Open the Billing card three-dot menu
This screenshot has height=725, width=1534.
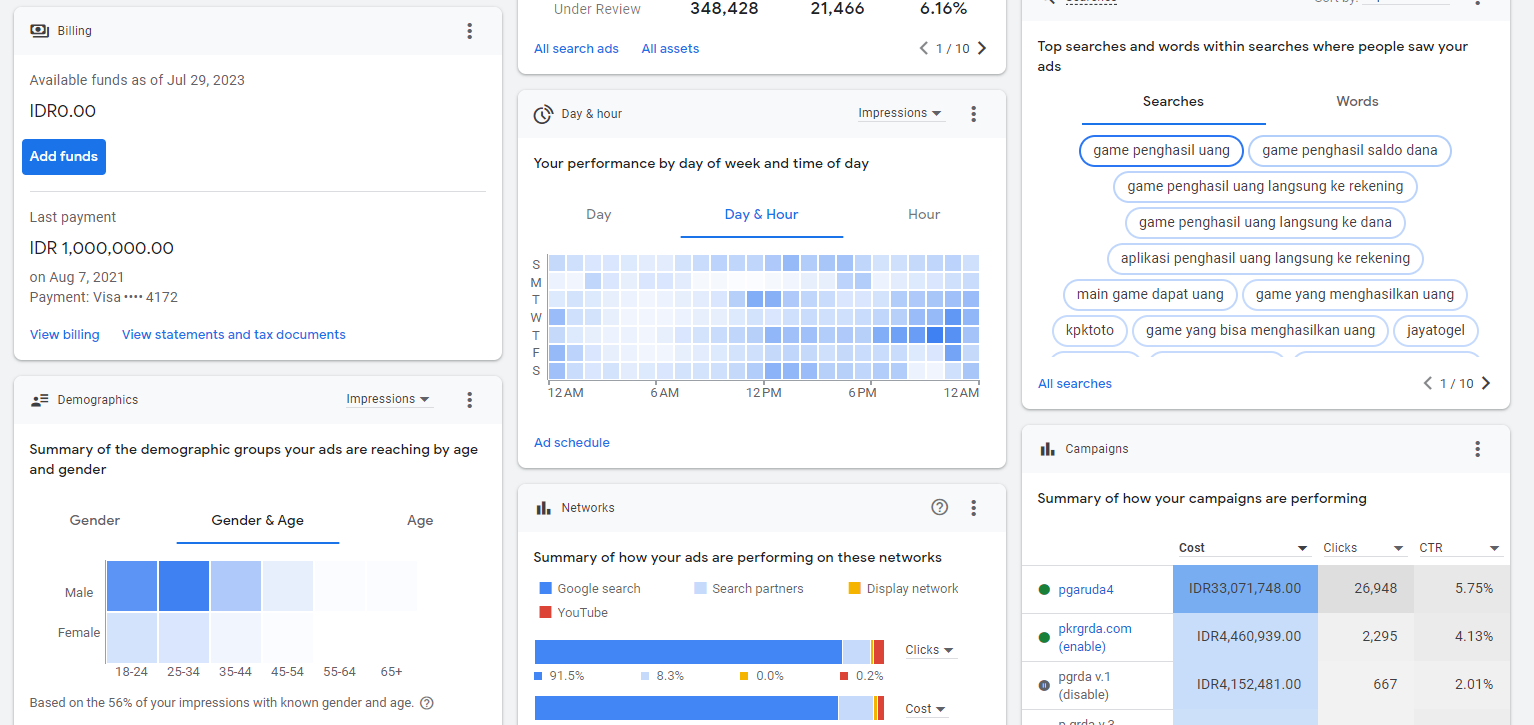click(x=470, y=31)
